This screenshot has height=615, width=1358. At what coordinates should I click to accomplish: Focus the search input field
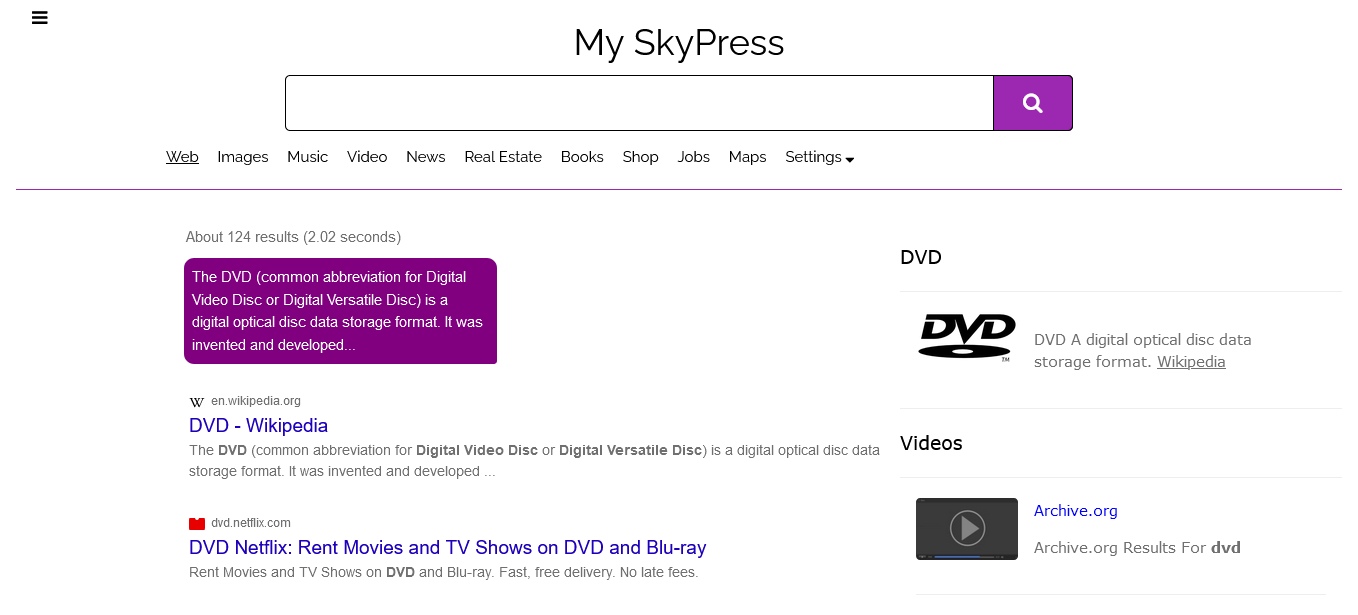pyautogui.click(x=639, y=103)
